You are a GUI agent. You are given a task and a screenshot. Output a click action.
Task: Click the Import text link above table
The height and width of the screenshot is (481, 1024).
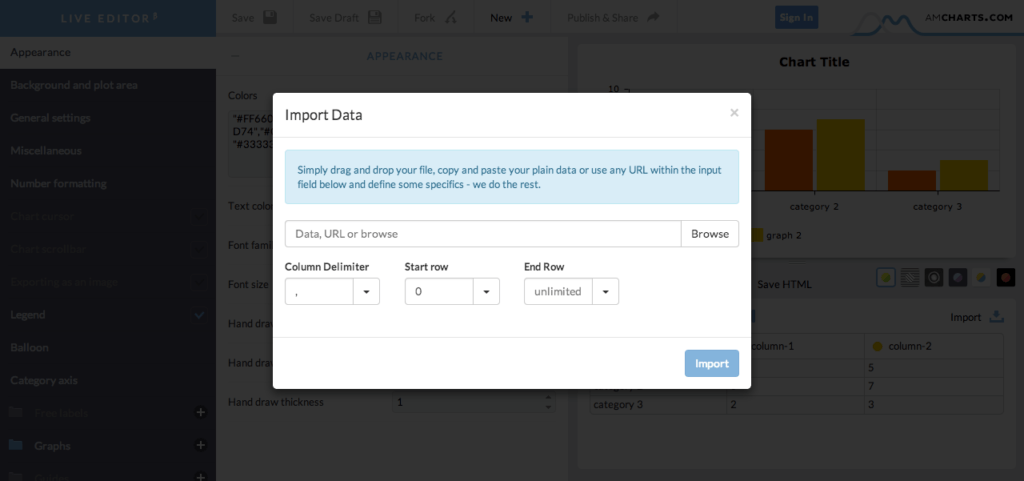tap(965, 317)
